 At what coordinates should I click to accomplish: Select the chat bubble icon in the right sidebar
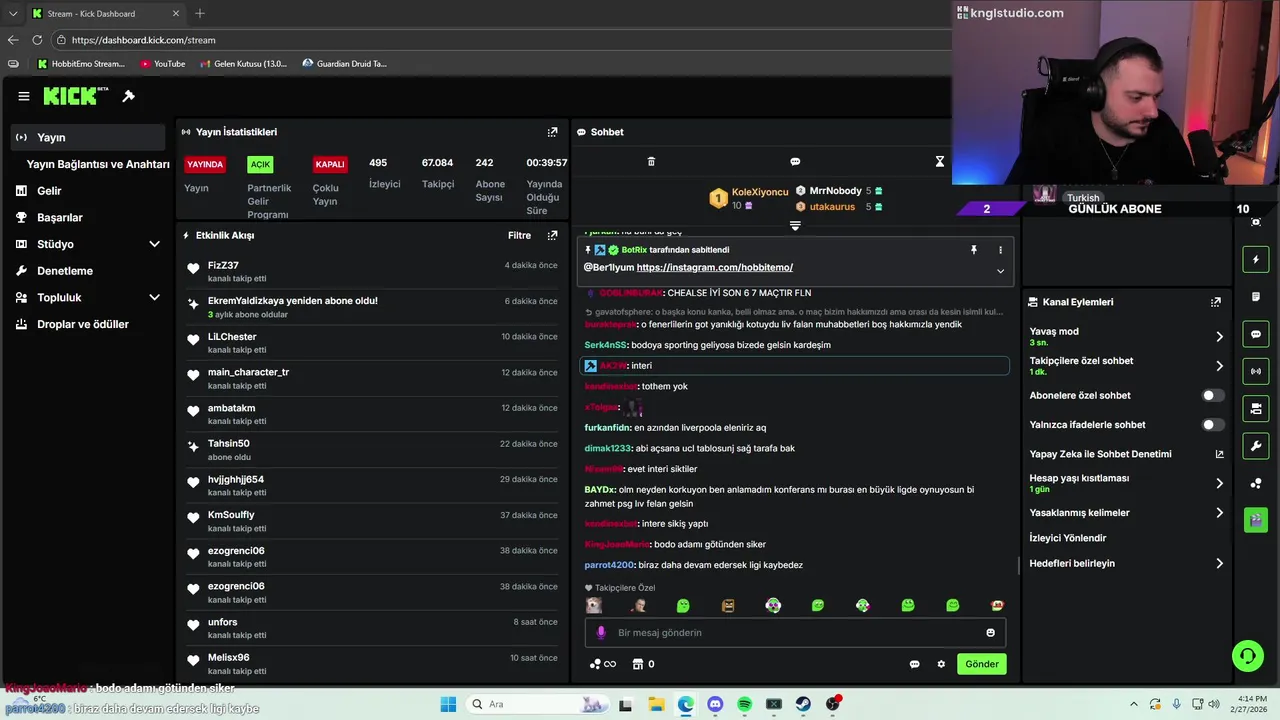point(1256,334)
